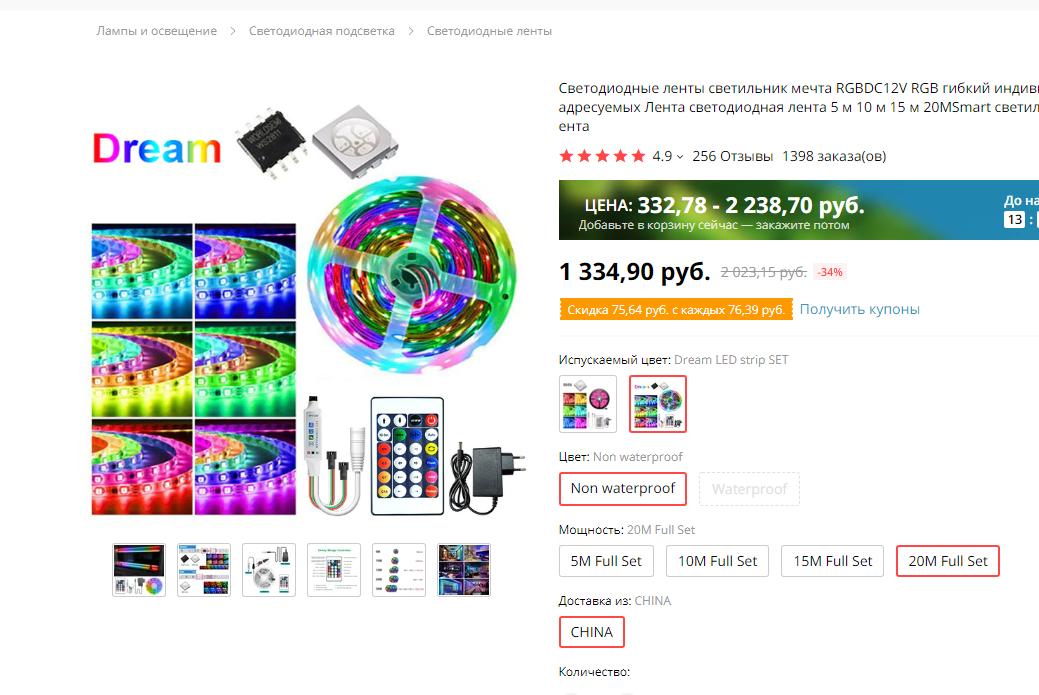
Task: Expand the 4.9 rating breakdown arrow
Action: 680,157
